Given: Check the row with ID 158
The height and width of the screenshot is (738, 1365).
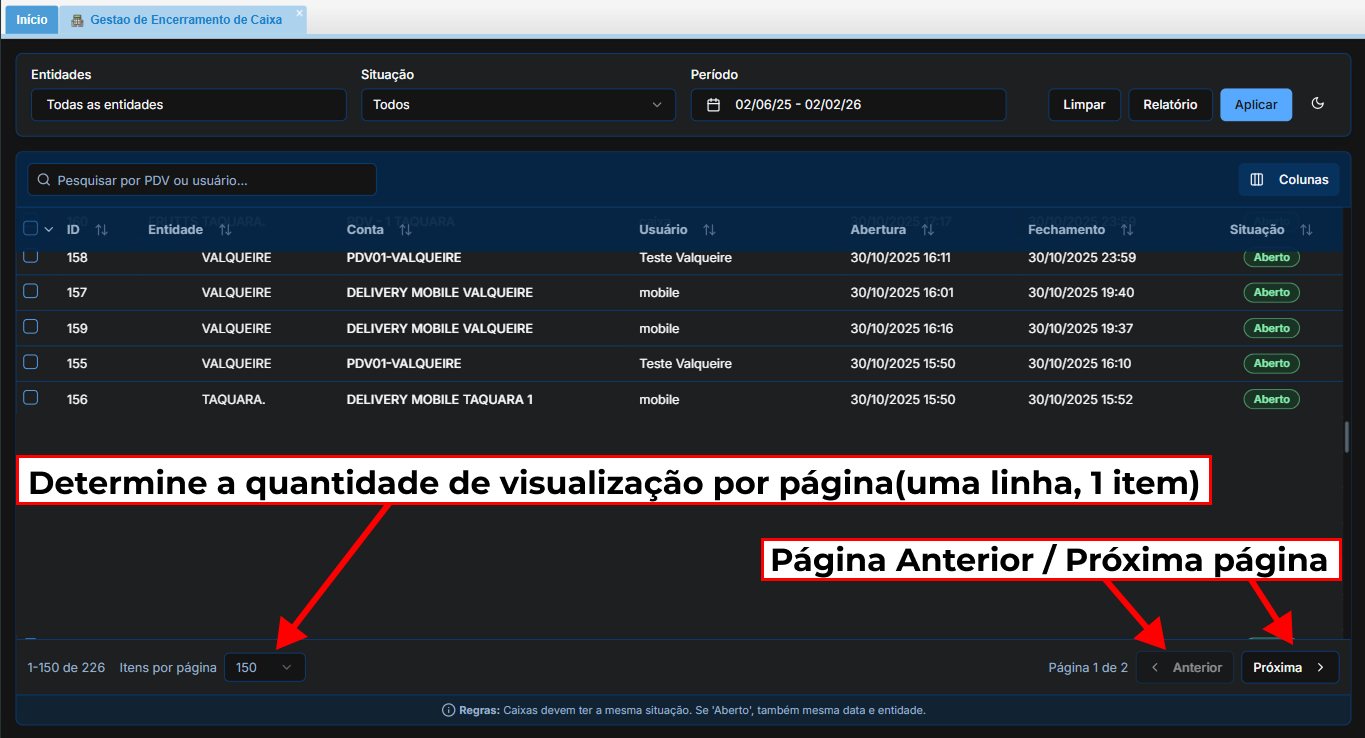Looking at the screenshot, I should (x=31, y=257).
